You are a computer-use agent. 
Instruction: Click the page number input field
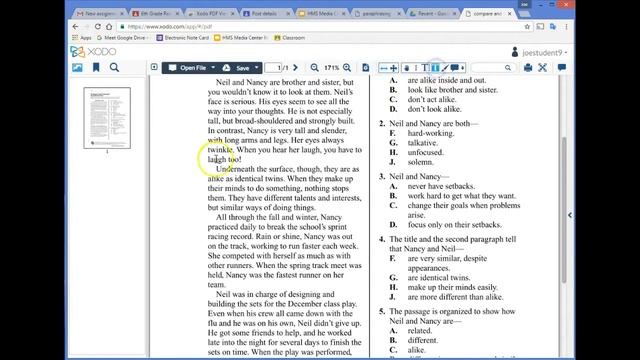273,68
